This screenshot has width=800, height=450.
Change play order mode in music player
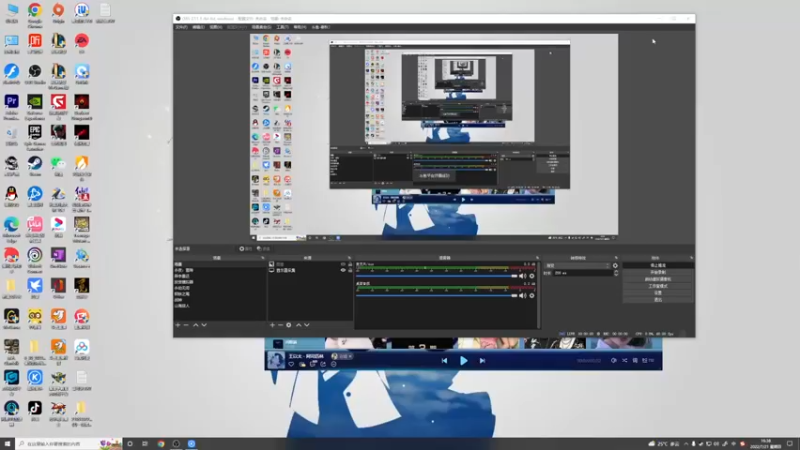click(x=624, y=360)
